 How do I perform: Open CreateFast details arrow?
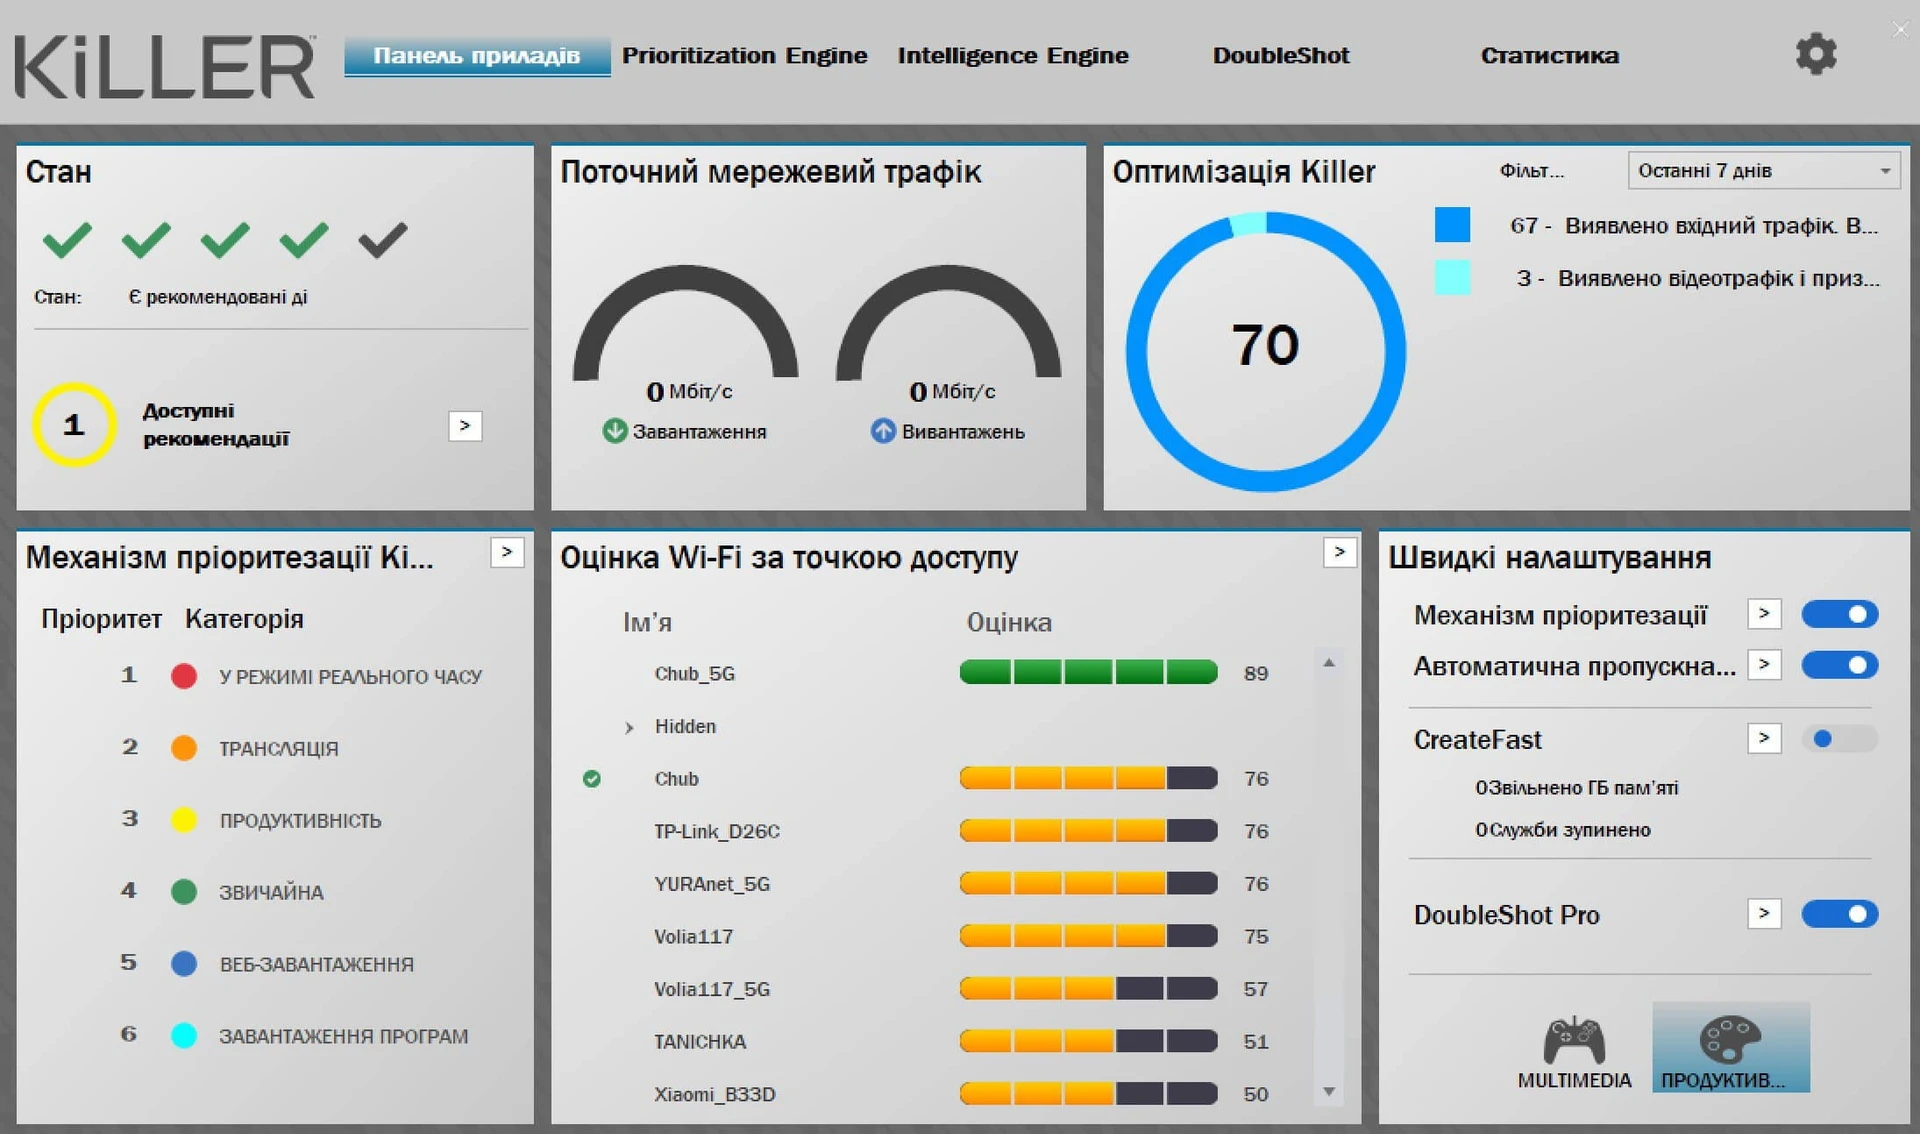(1765, 739)
